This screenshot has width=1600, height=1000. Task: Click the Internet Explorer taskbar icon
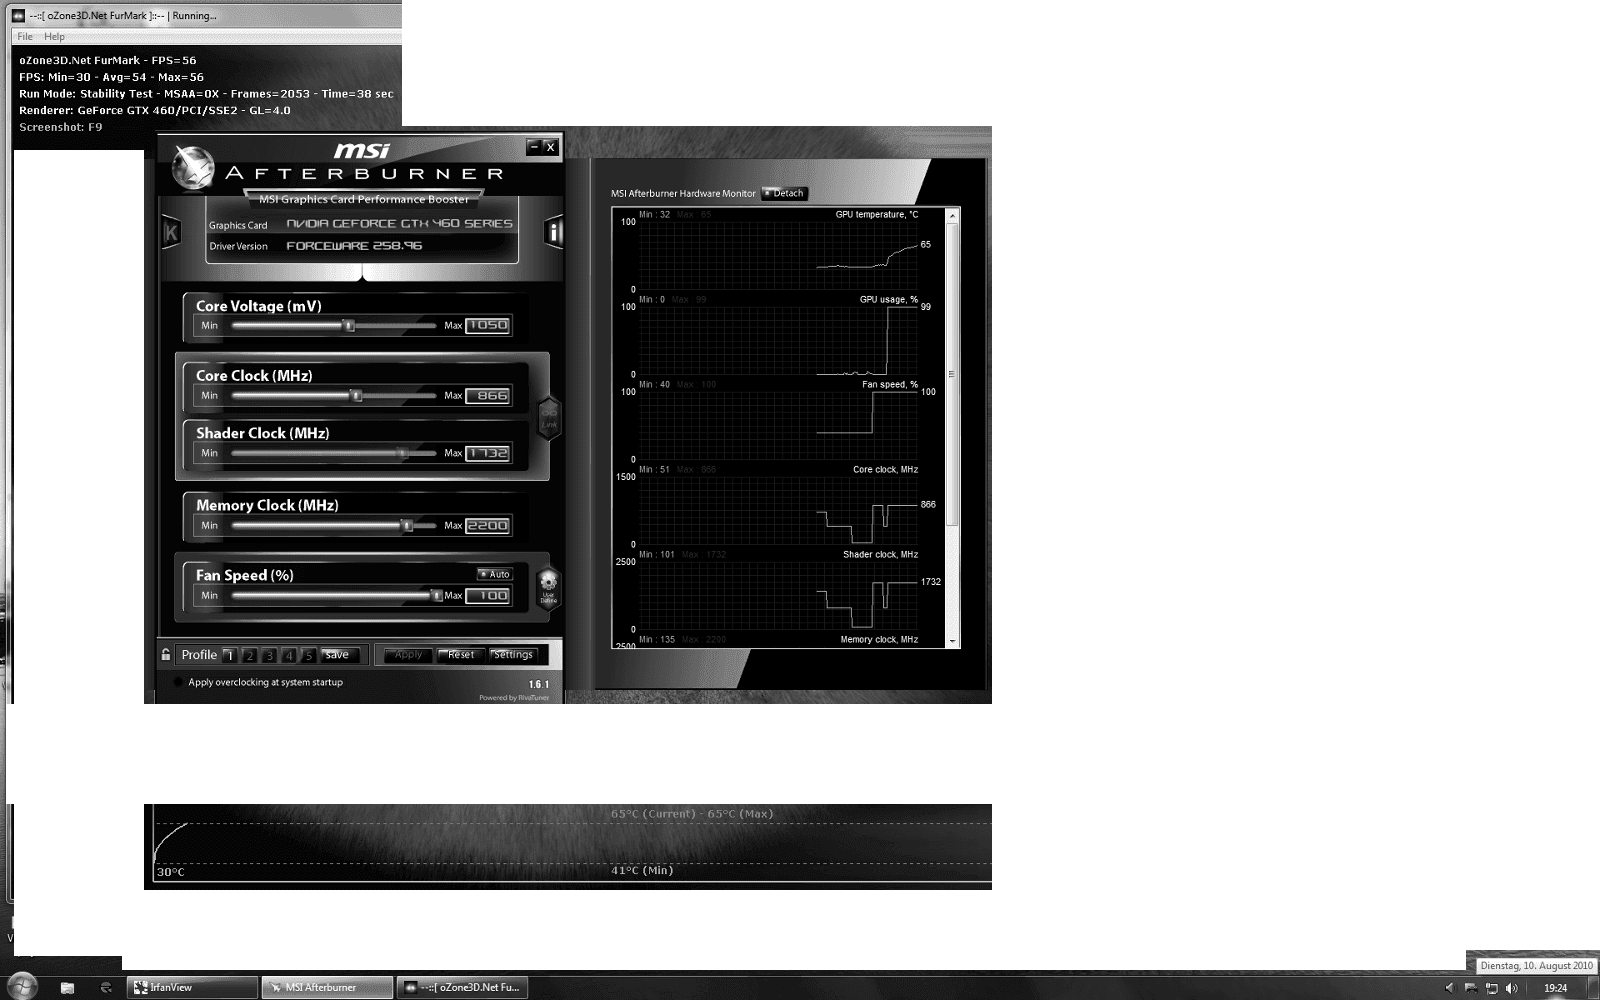coord(106,987)
